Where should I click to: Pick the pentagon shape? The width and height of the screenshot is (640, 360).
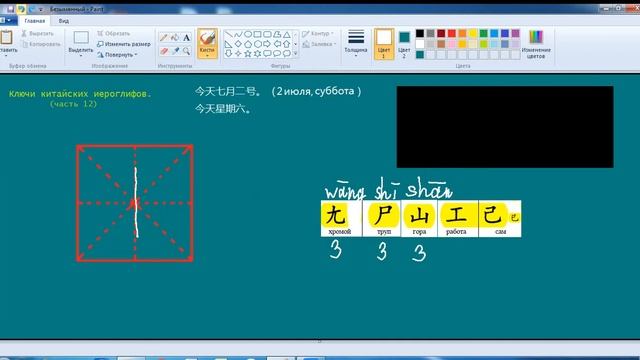point(248,44)
